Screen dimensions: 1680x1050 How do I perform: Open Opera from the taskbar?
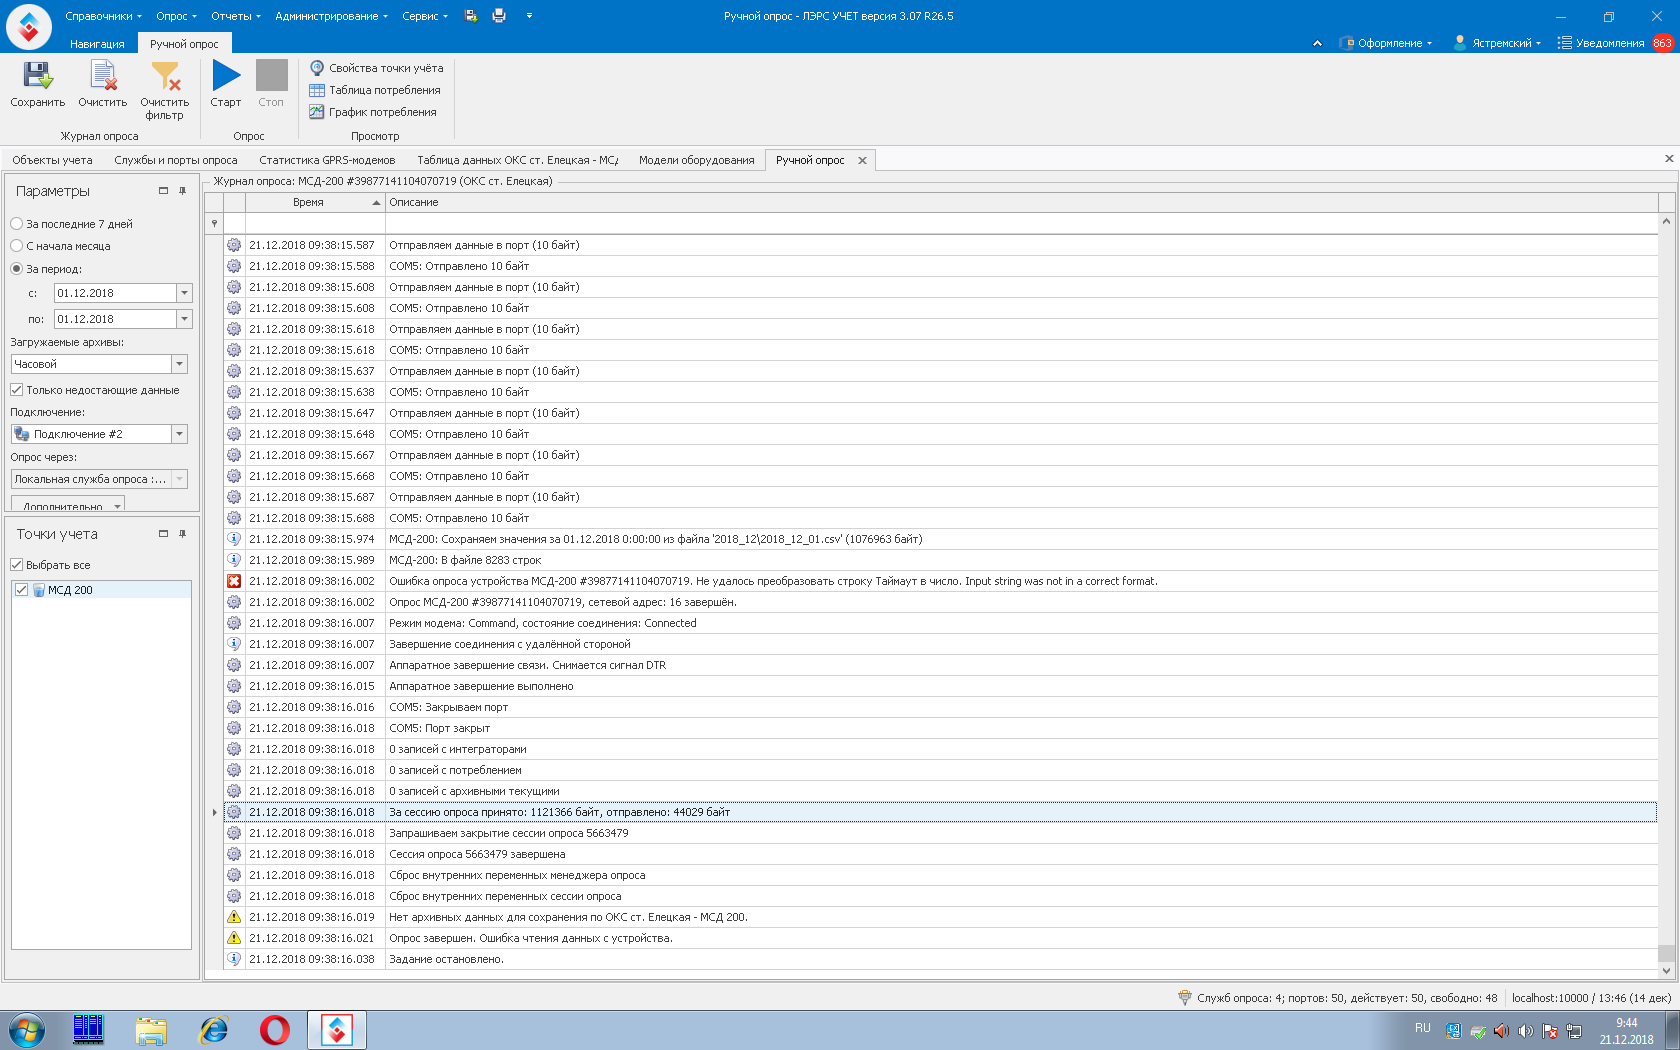point(275,1030)
